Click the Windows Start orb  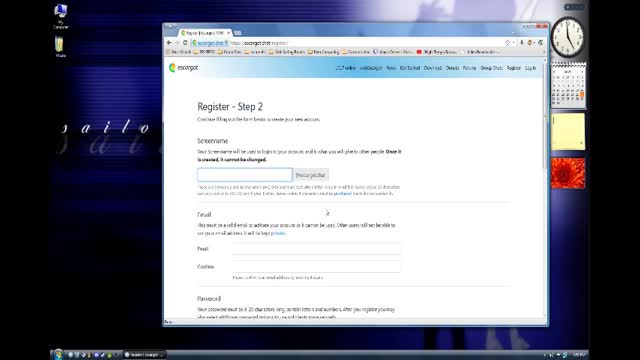coord(58,354)
